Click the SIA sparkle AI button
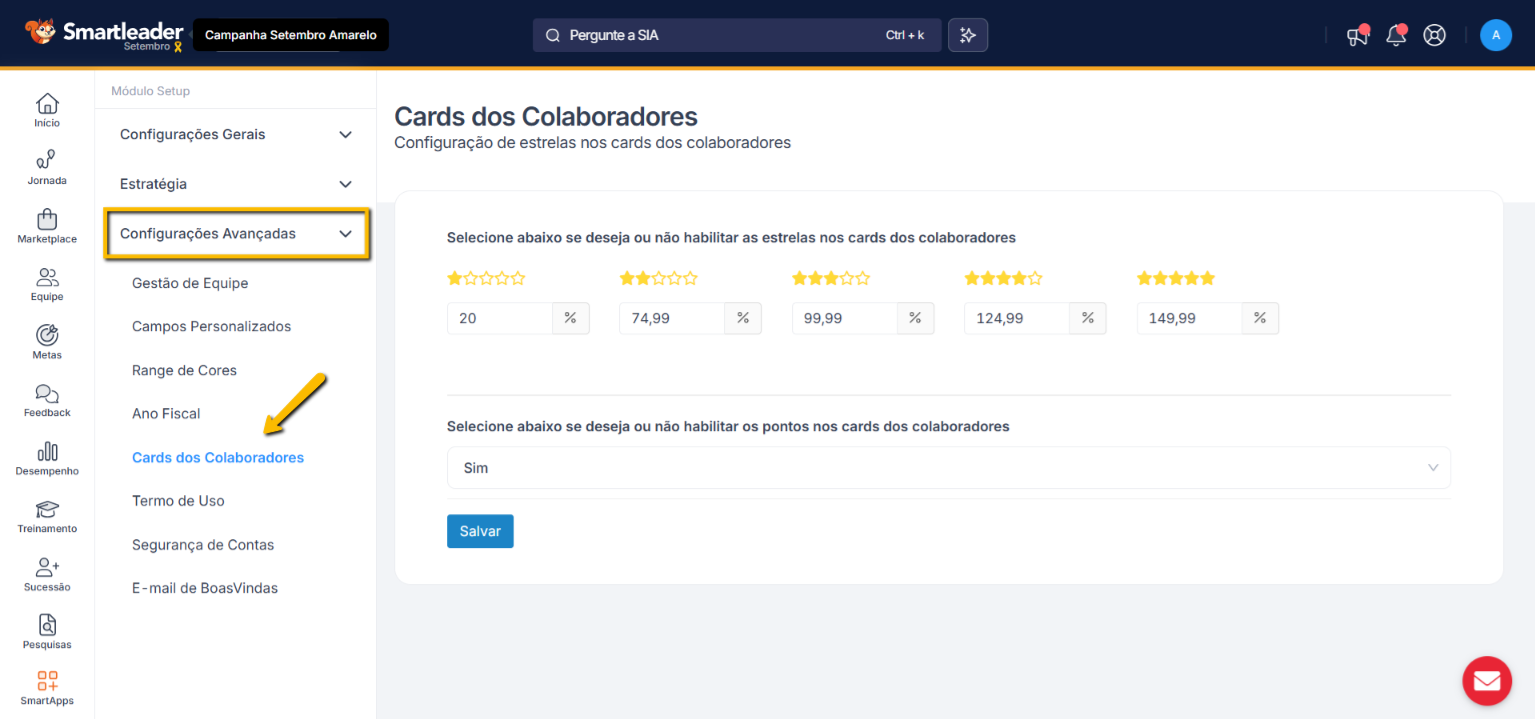The width and height of the screenshot is (1535, 719). coord(967,35)
